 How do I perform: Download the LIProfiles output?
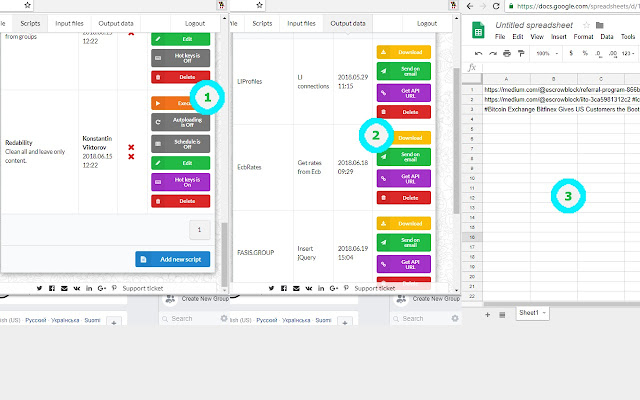(404, 52)
